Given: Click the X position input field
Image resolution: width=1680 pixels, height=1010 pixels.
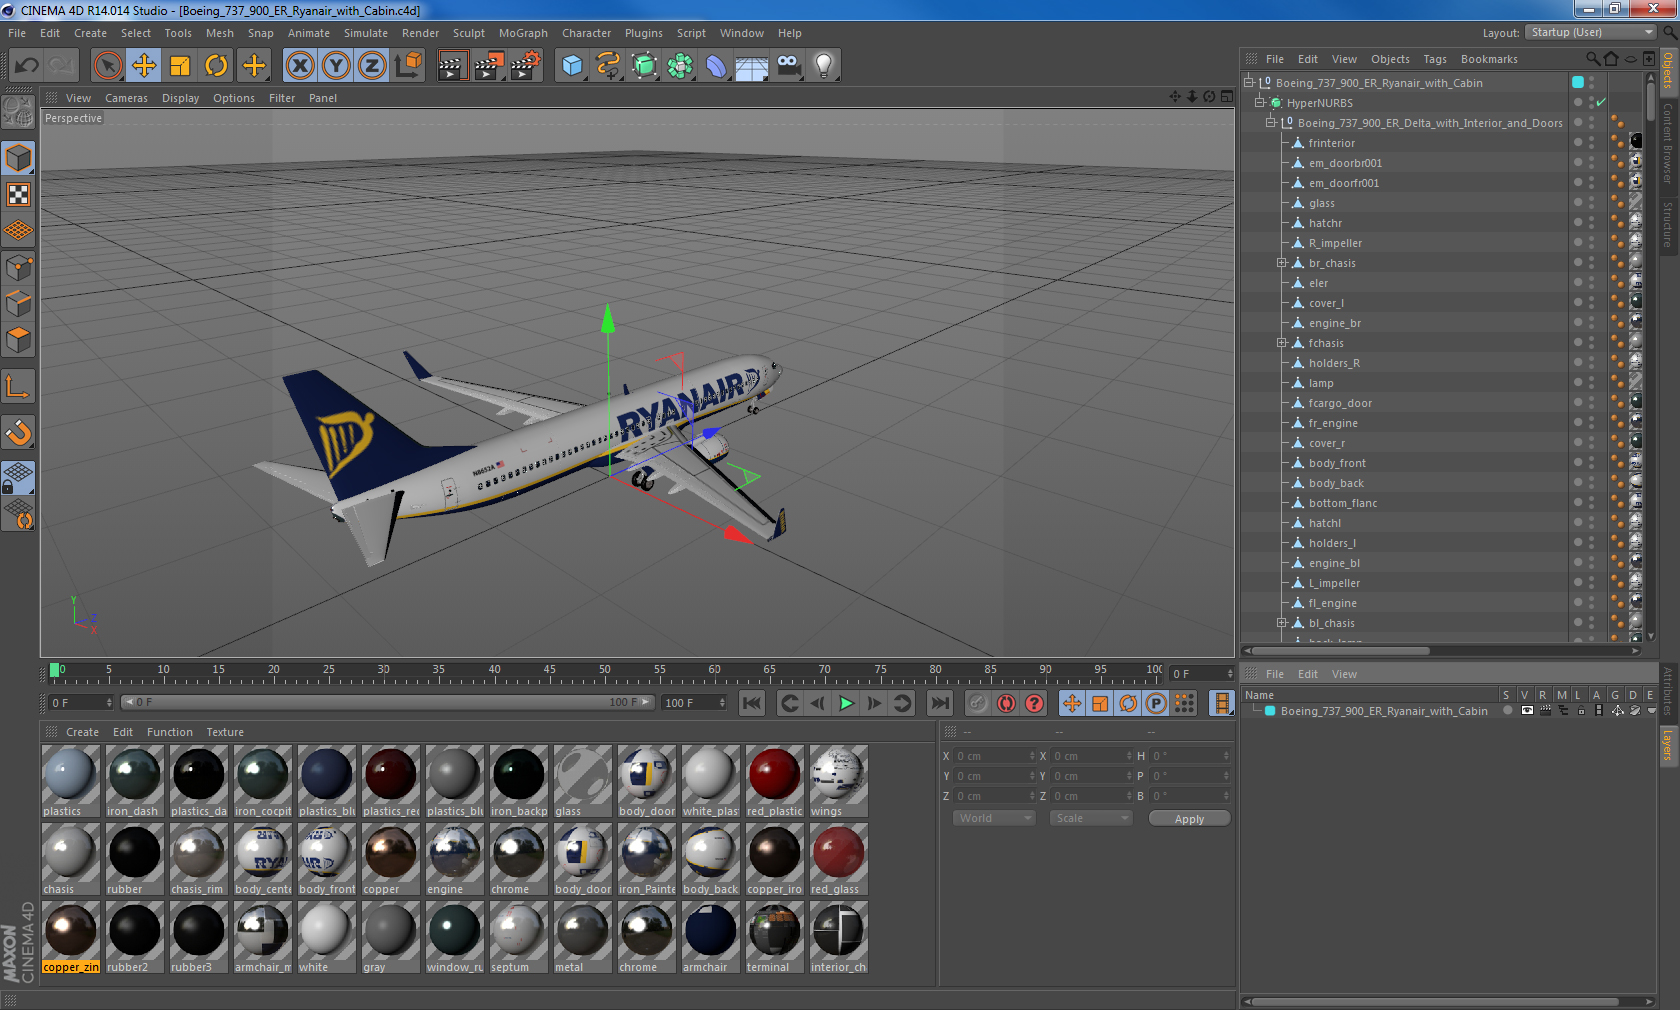Looking at the screenshot, I should tap(996, 756).
